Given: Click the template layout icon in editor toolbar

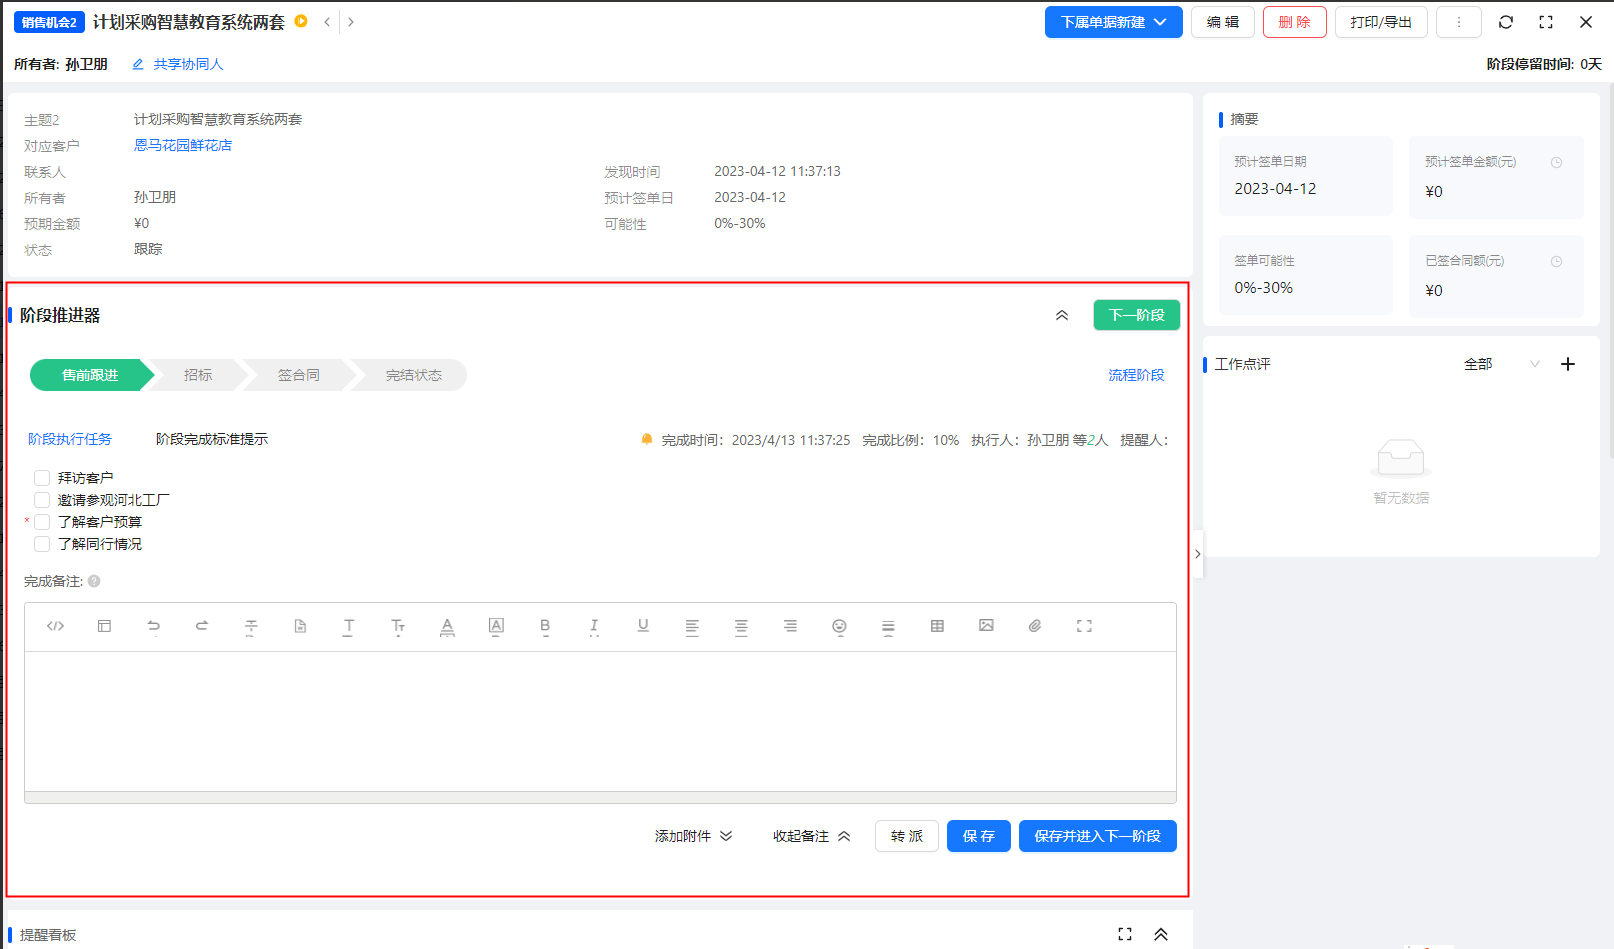Looking at the screenshot, I should pos(104,626).
